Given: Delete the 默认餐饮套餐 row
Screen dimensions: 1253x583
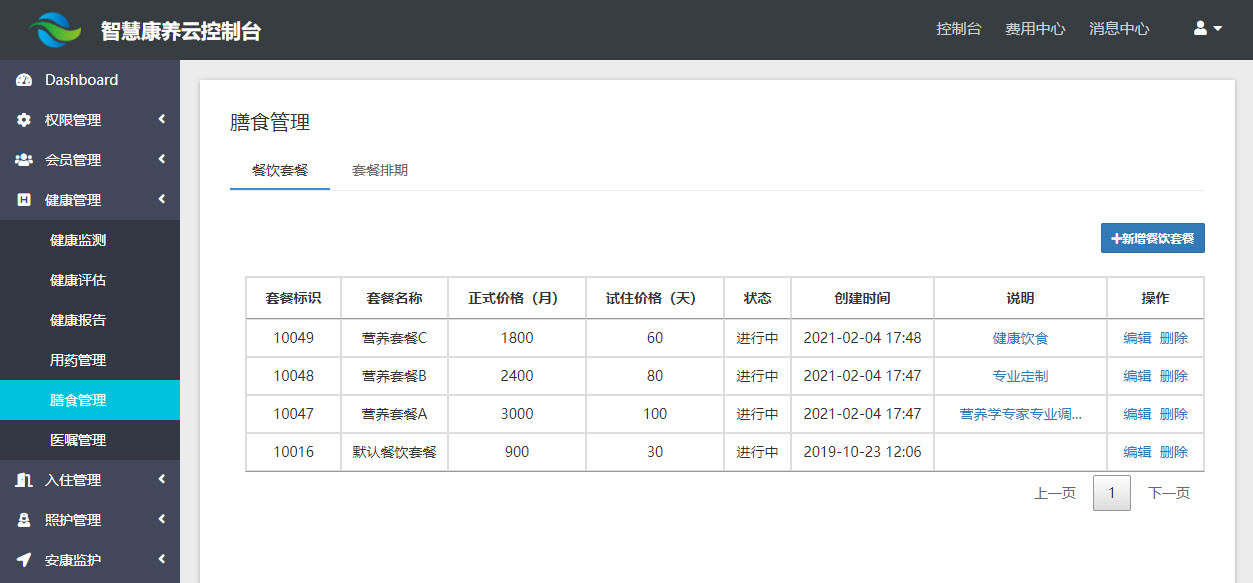Looking at the screenshot, I should coord(1174,452).
